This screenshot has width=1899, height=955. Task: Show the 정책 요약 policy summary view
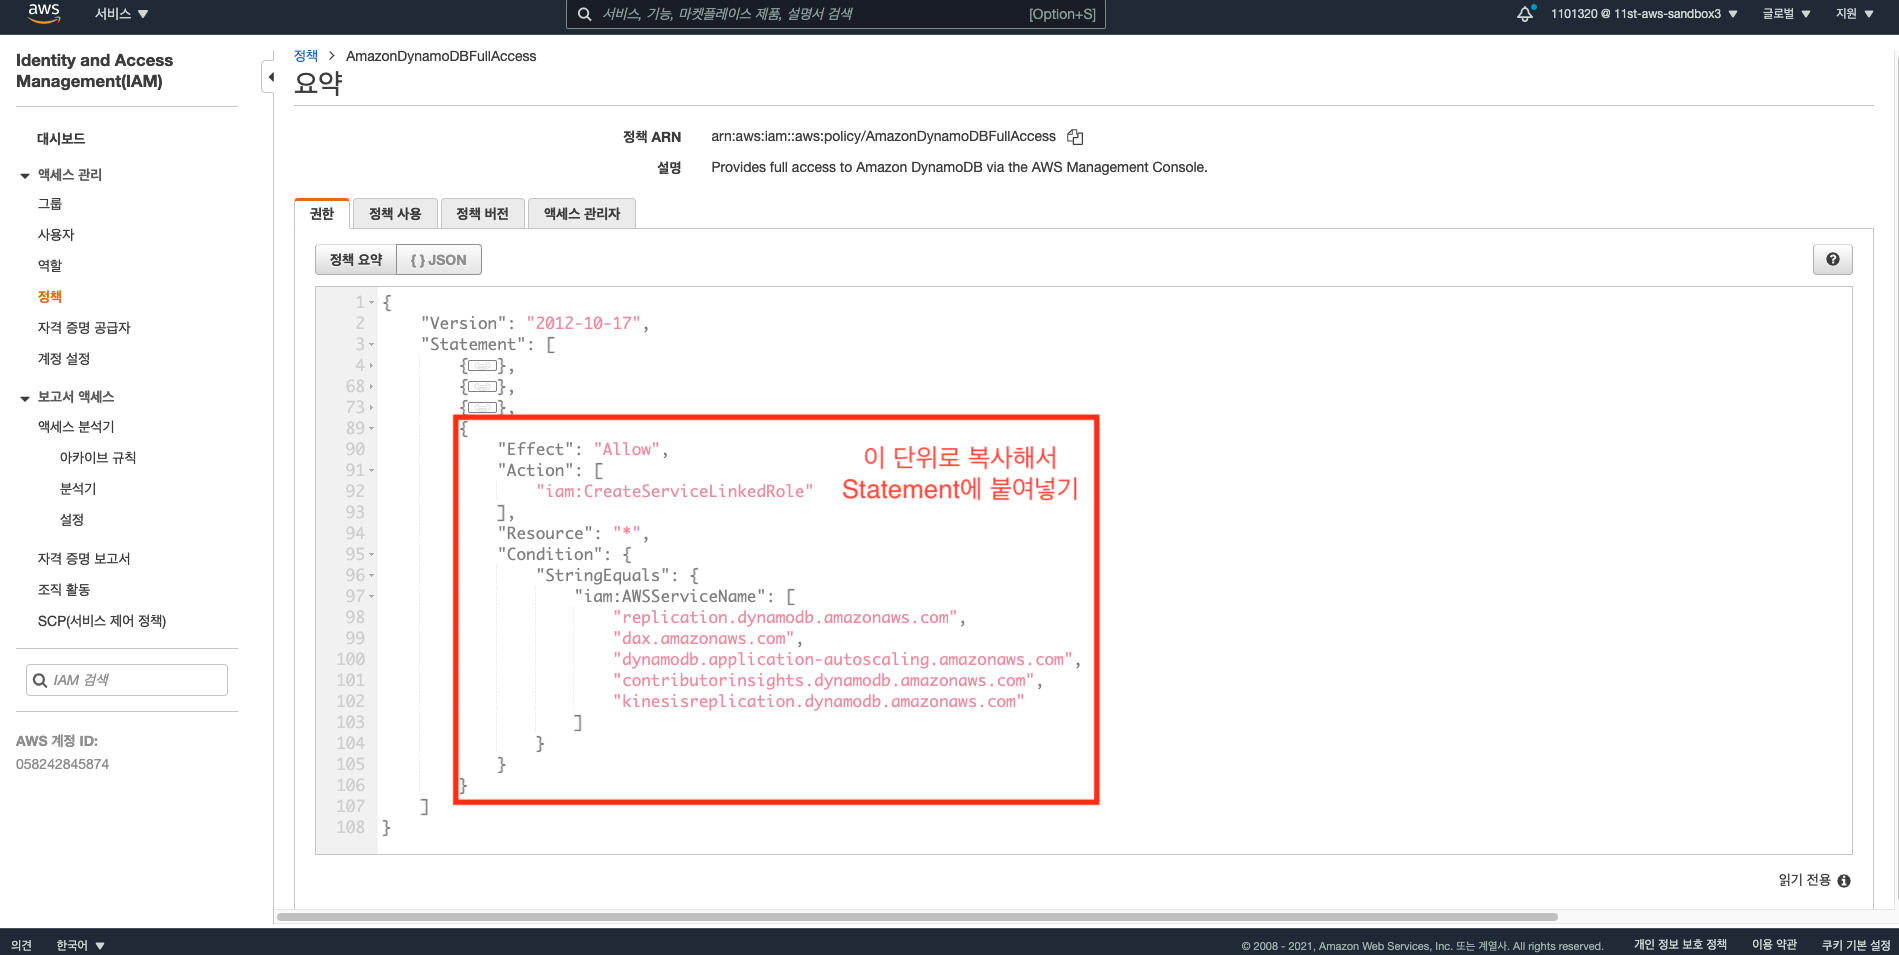356,260
